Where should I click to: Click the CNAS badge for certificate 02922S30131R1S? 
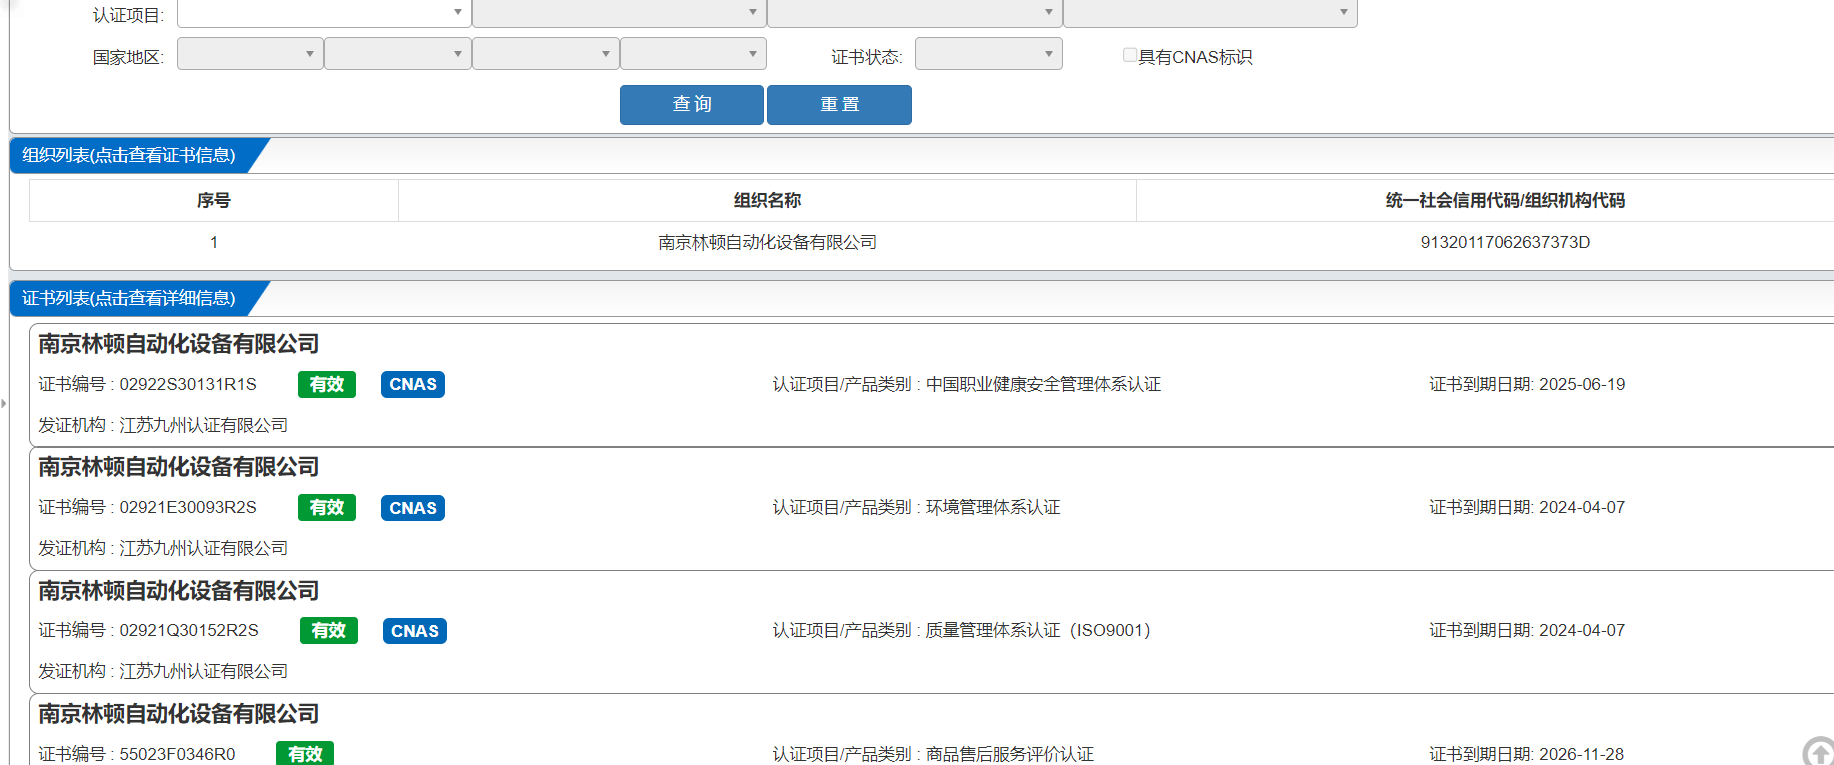tap(413, 384)
